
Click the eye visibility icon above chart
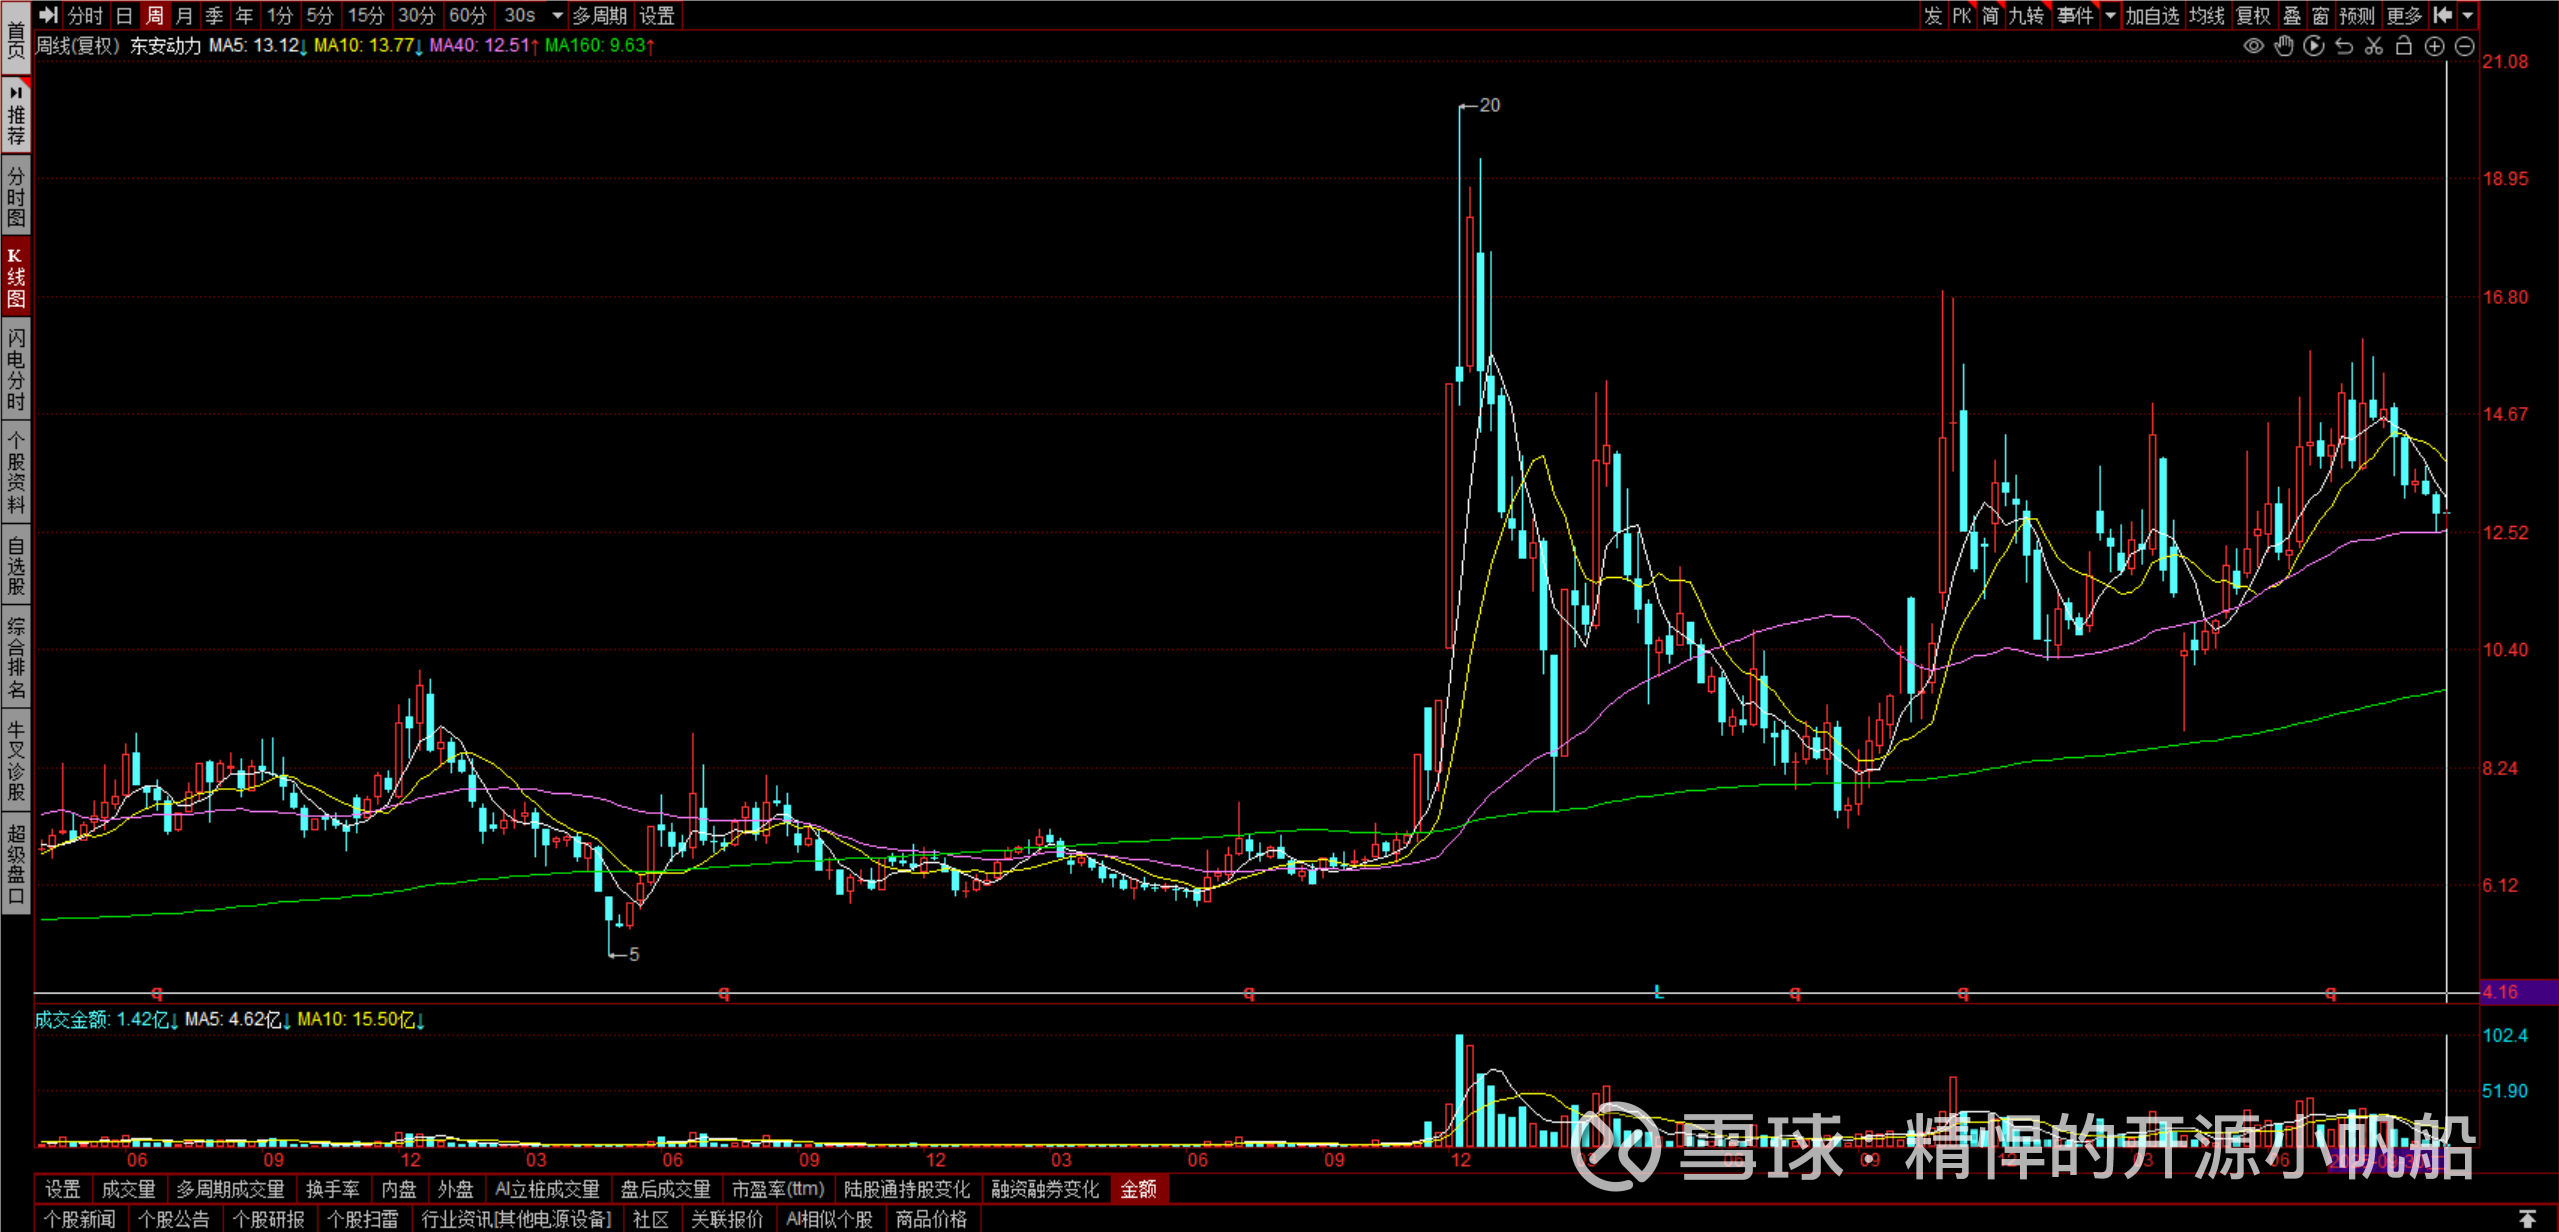(2253, 46)
